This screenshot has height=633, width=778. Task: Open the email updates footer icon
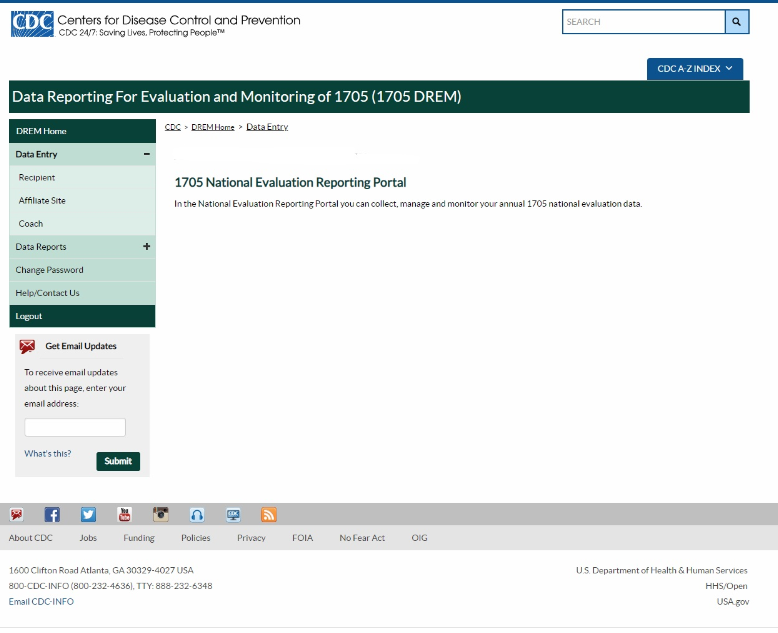click(16, 514)
